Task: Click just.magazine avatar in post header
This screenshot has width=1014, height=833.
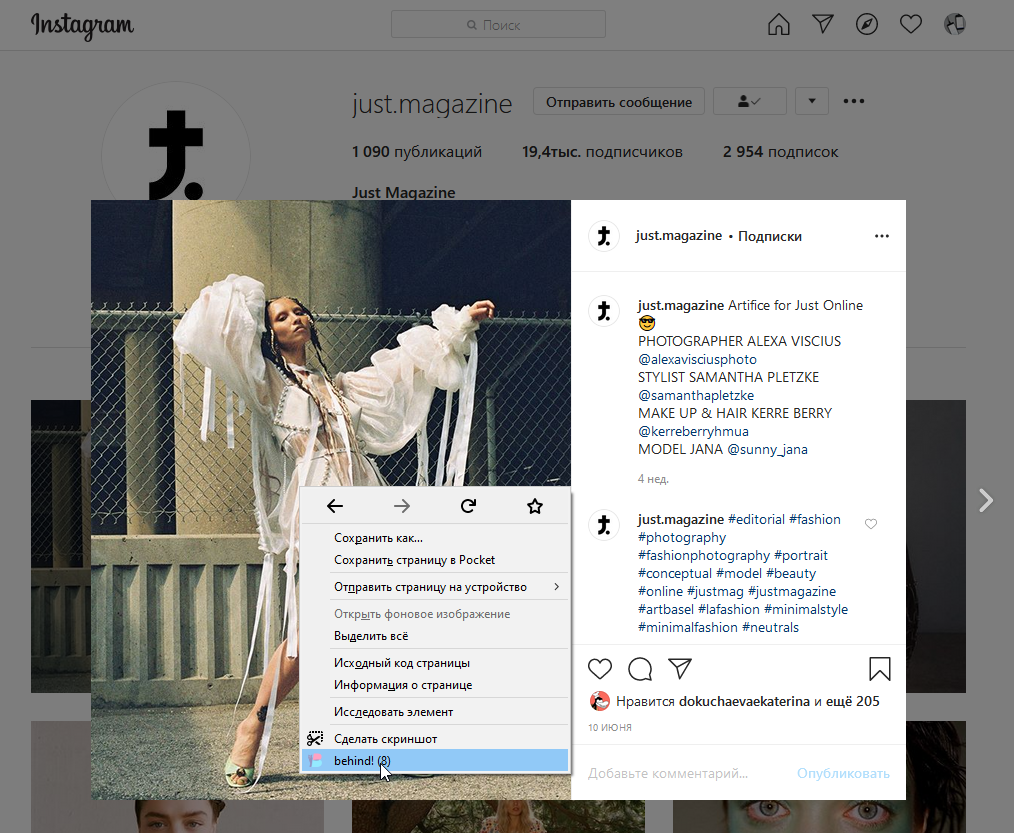Action: (604, 236)
